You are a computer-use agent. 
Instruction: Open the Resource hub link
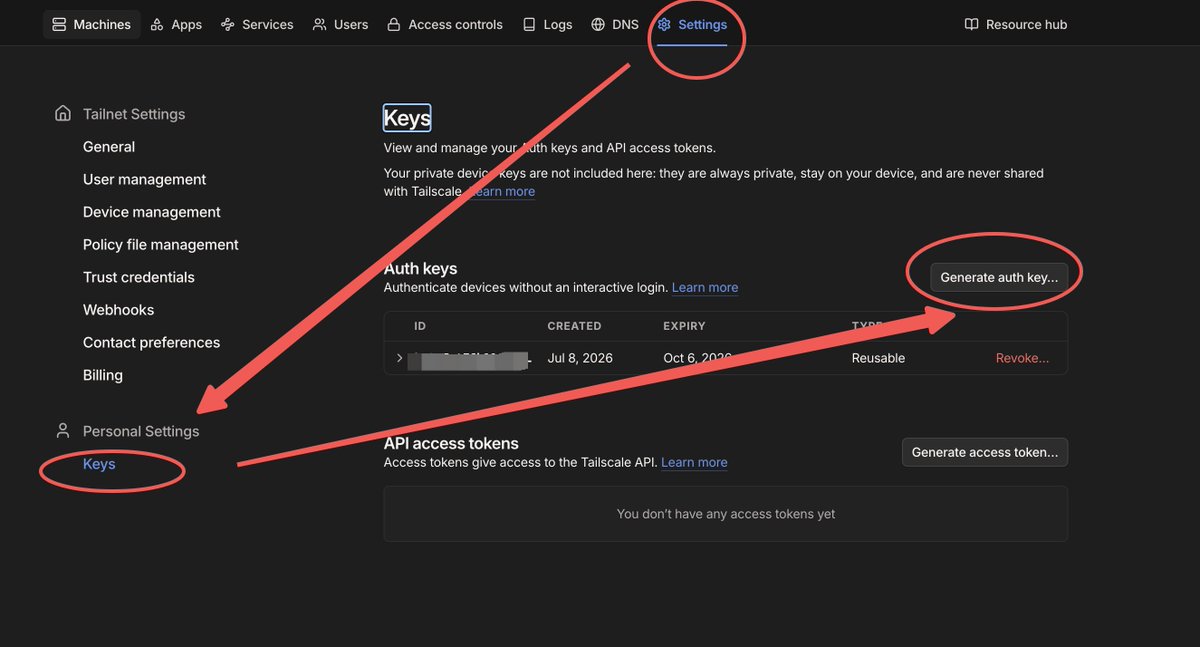1016,24
